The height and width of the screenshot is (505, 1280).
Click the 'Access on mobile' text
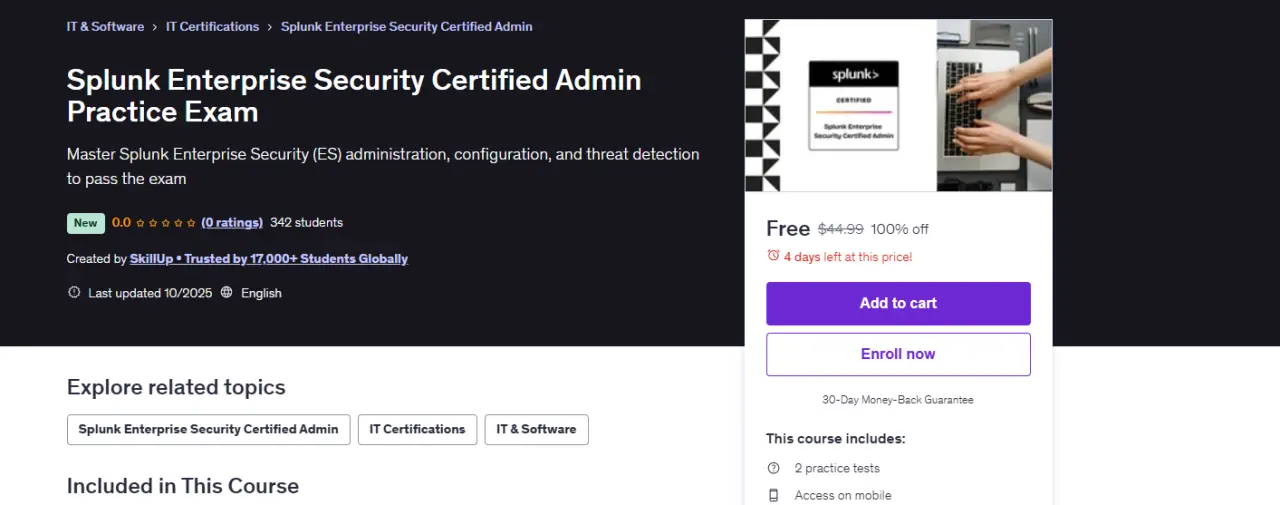pyautogui.click(x=843, y=495)
